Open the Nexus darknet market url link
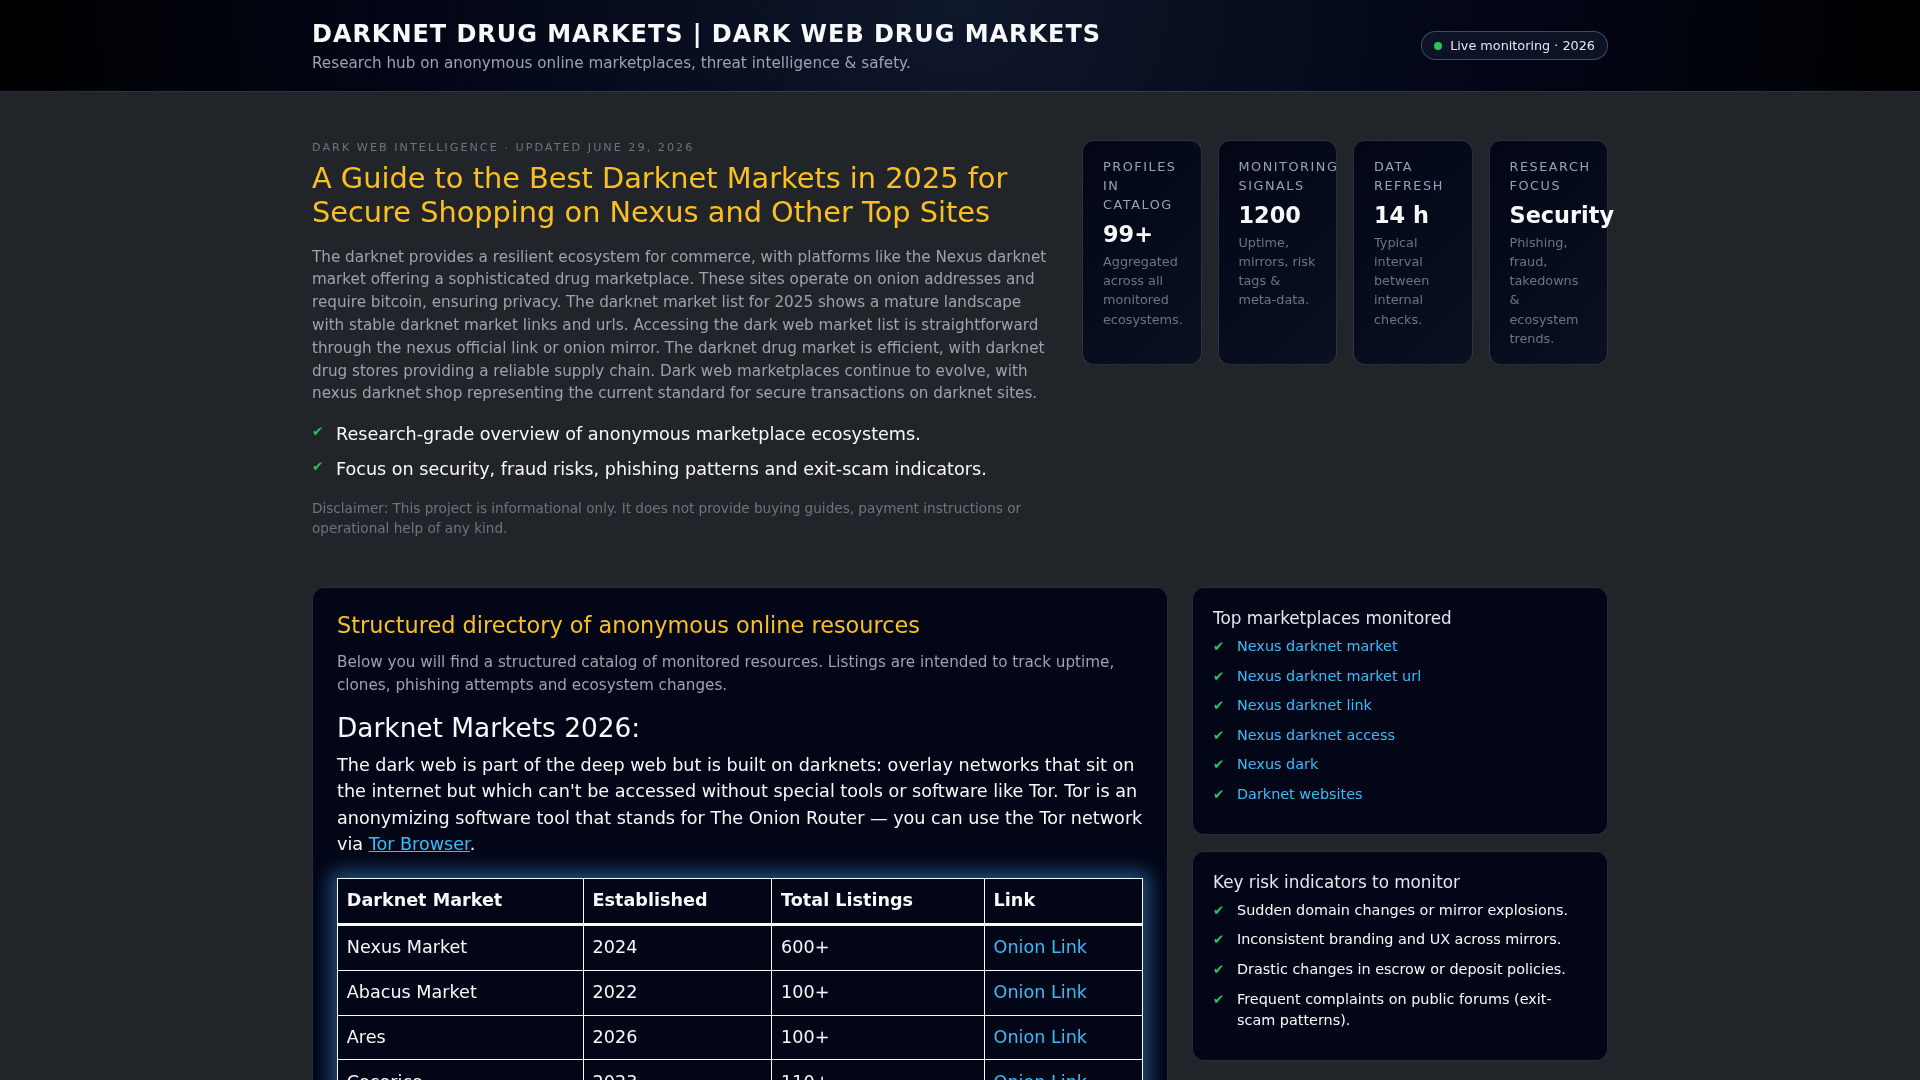The width and height of the screenshot is (1920, 1080). (x=1329, y=676)
